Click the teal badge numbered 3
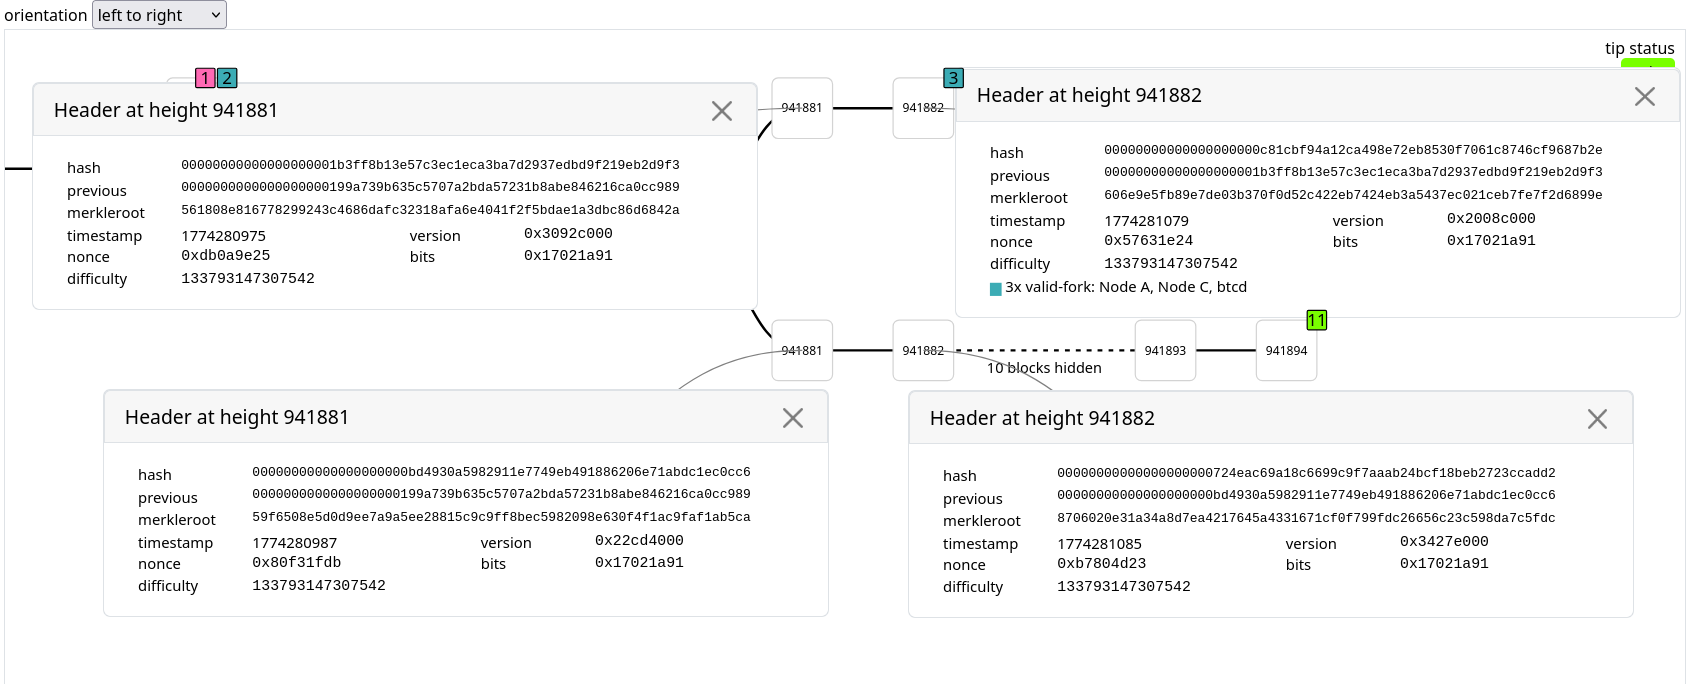 coord(953,78)
